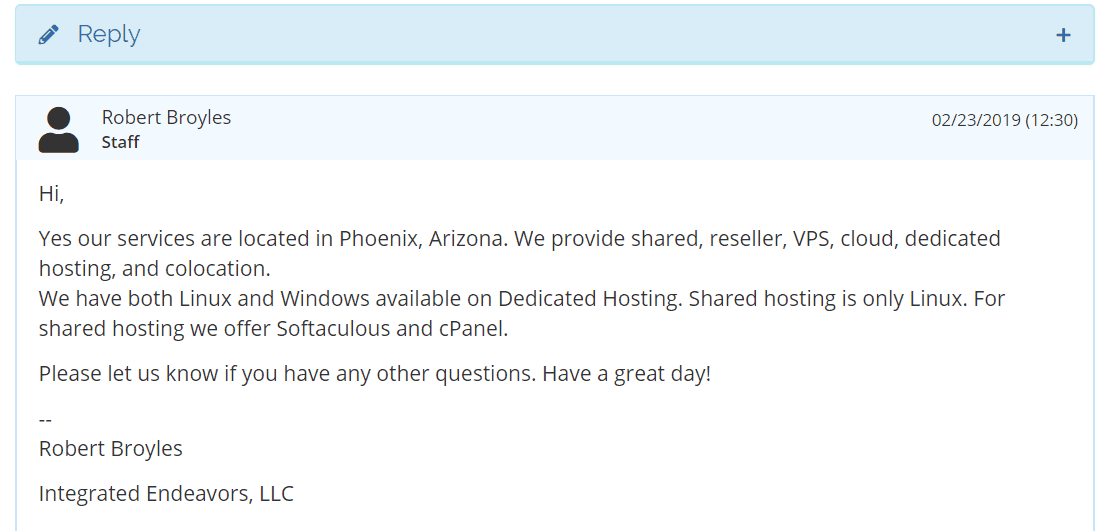Screen dimensions: 1105x531
Task: Click the "Please let us know" closing sentence
Action: coord(288,374)
